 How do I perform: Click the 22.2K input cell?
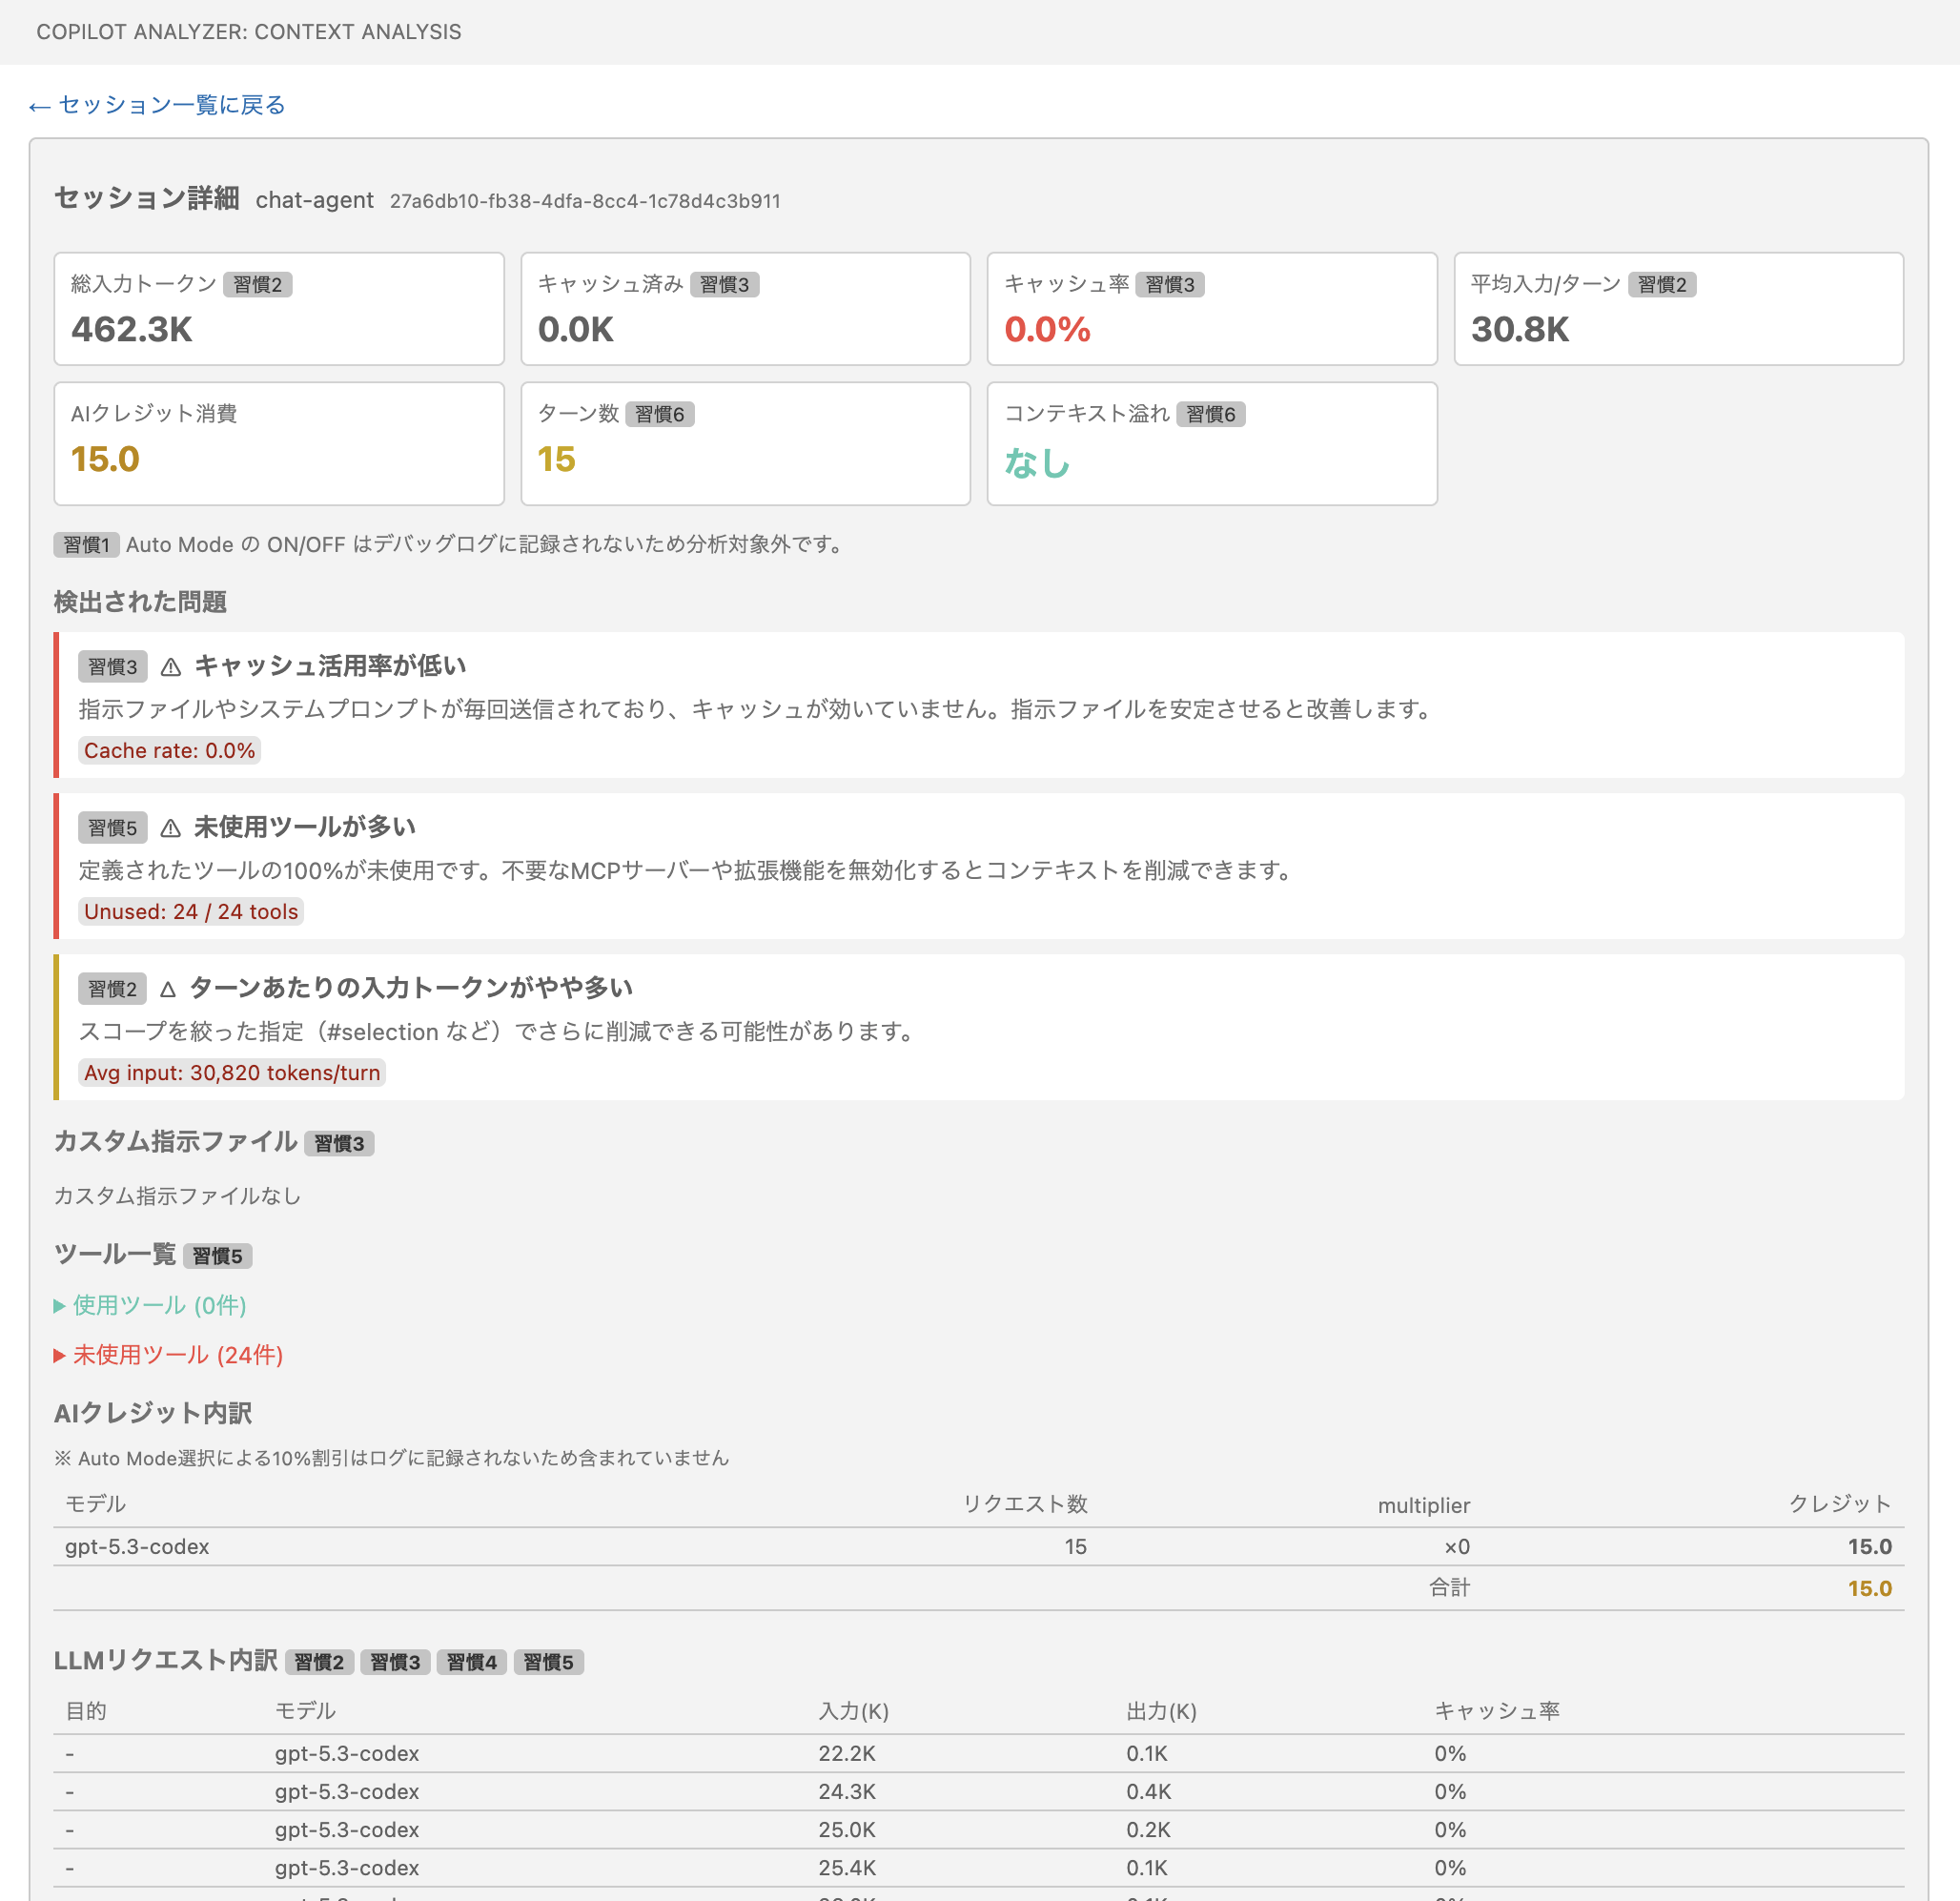[x=846, y=1754]
